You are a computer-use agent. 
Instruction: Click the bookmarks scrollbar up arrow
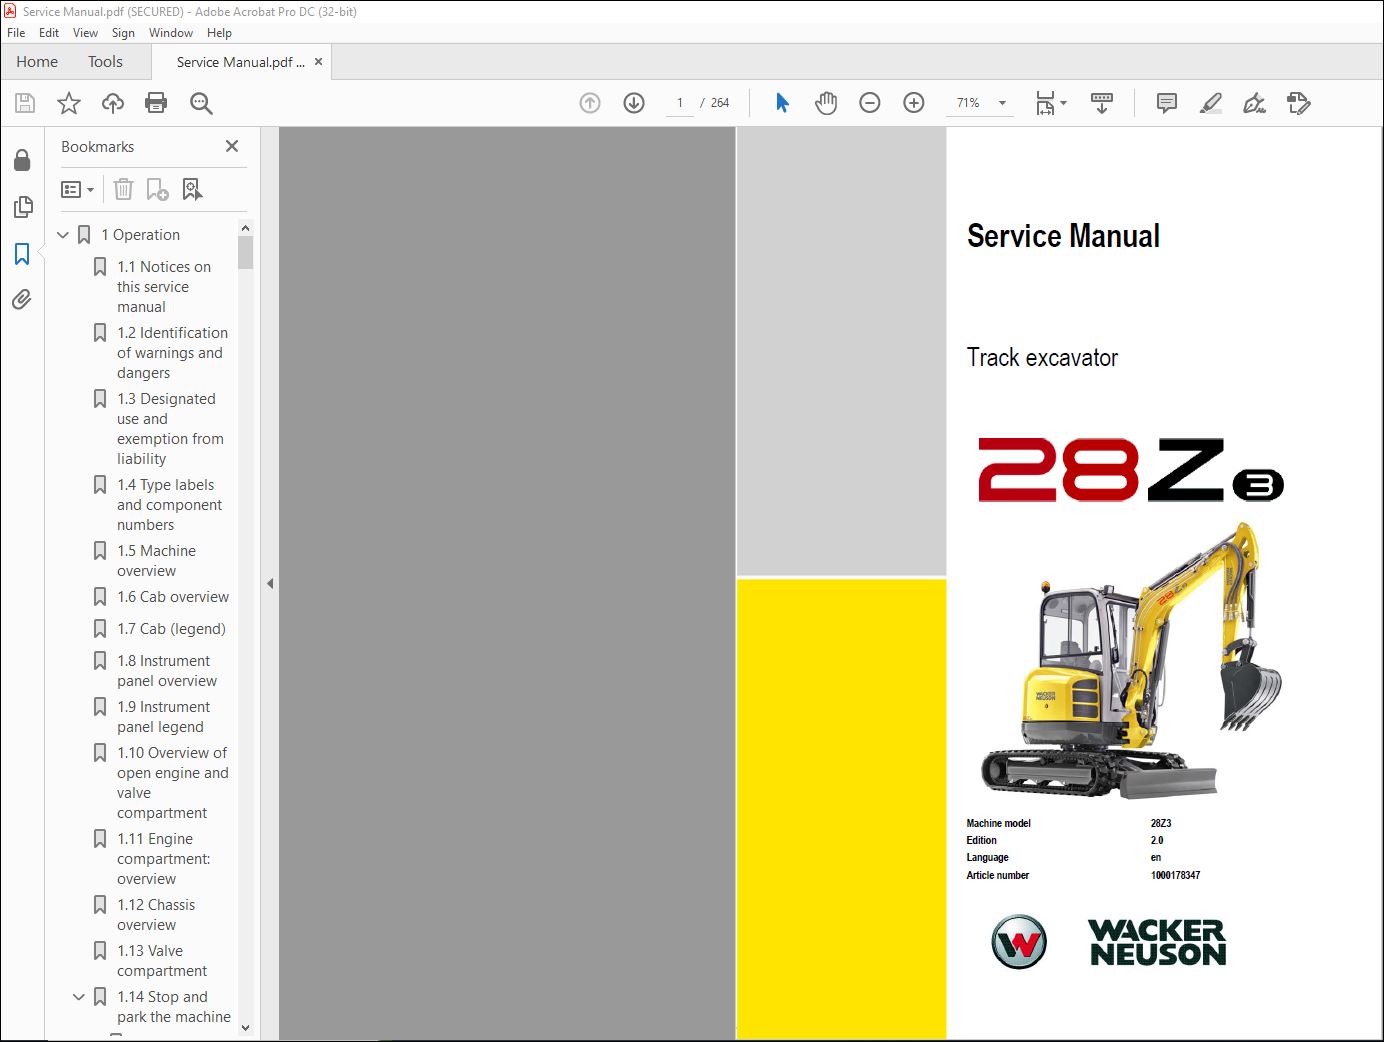pos(245,228)
